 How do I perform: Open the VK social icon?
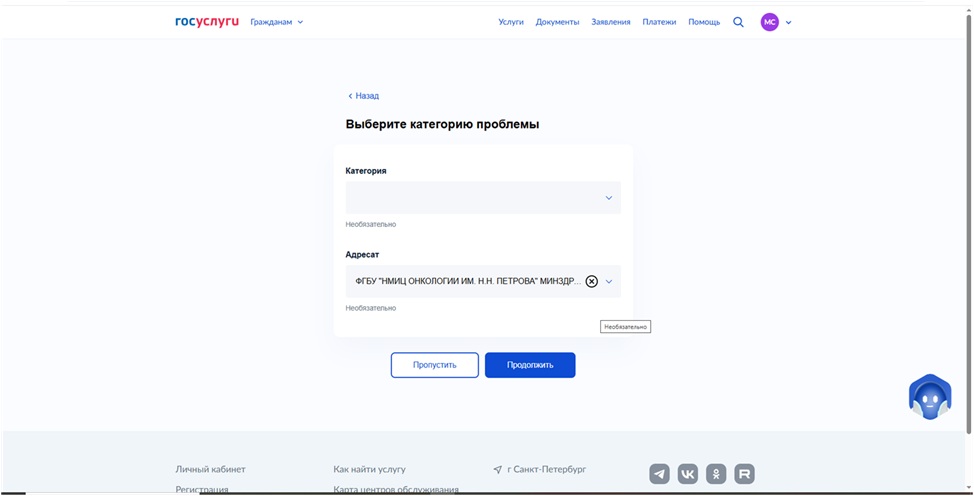[688, 474]
